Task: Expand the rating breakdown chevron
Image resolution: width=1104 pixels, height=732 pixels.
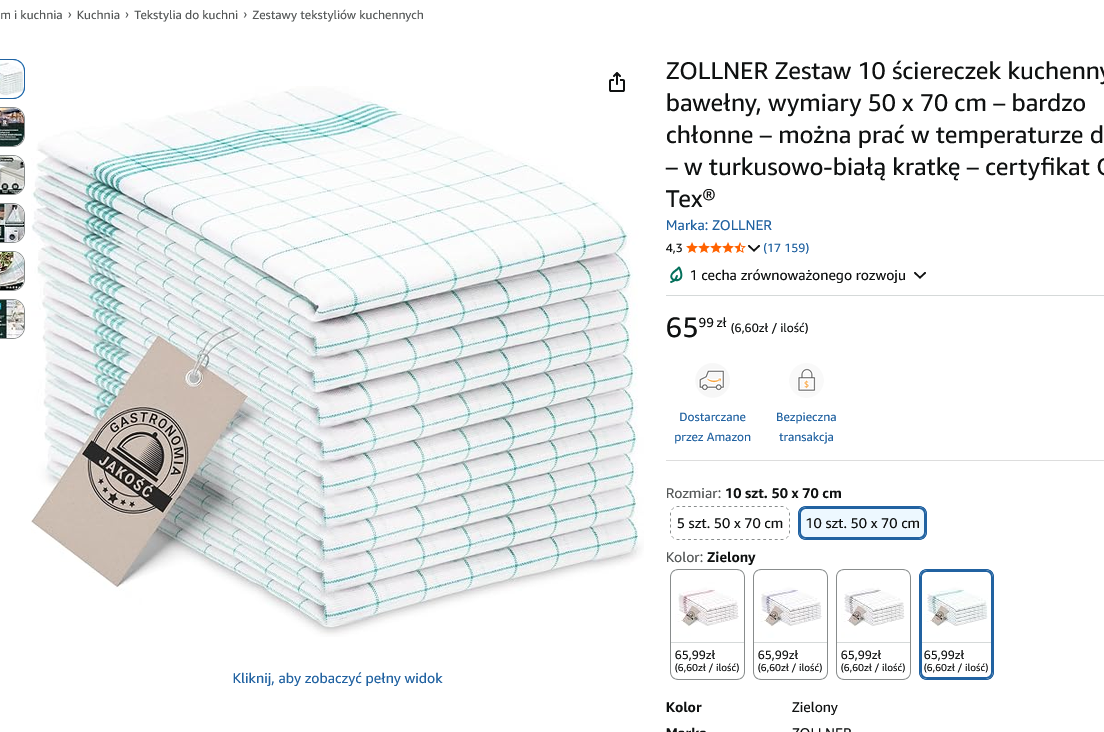Action: [x=753, y=248]
